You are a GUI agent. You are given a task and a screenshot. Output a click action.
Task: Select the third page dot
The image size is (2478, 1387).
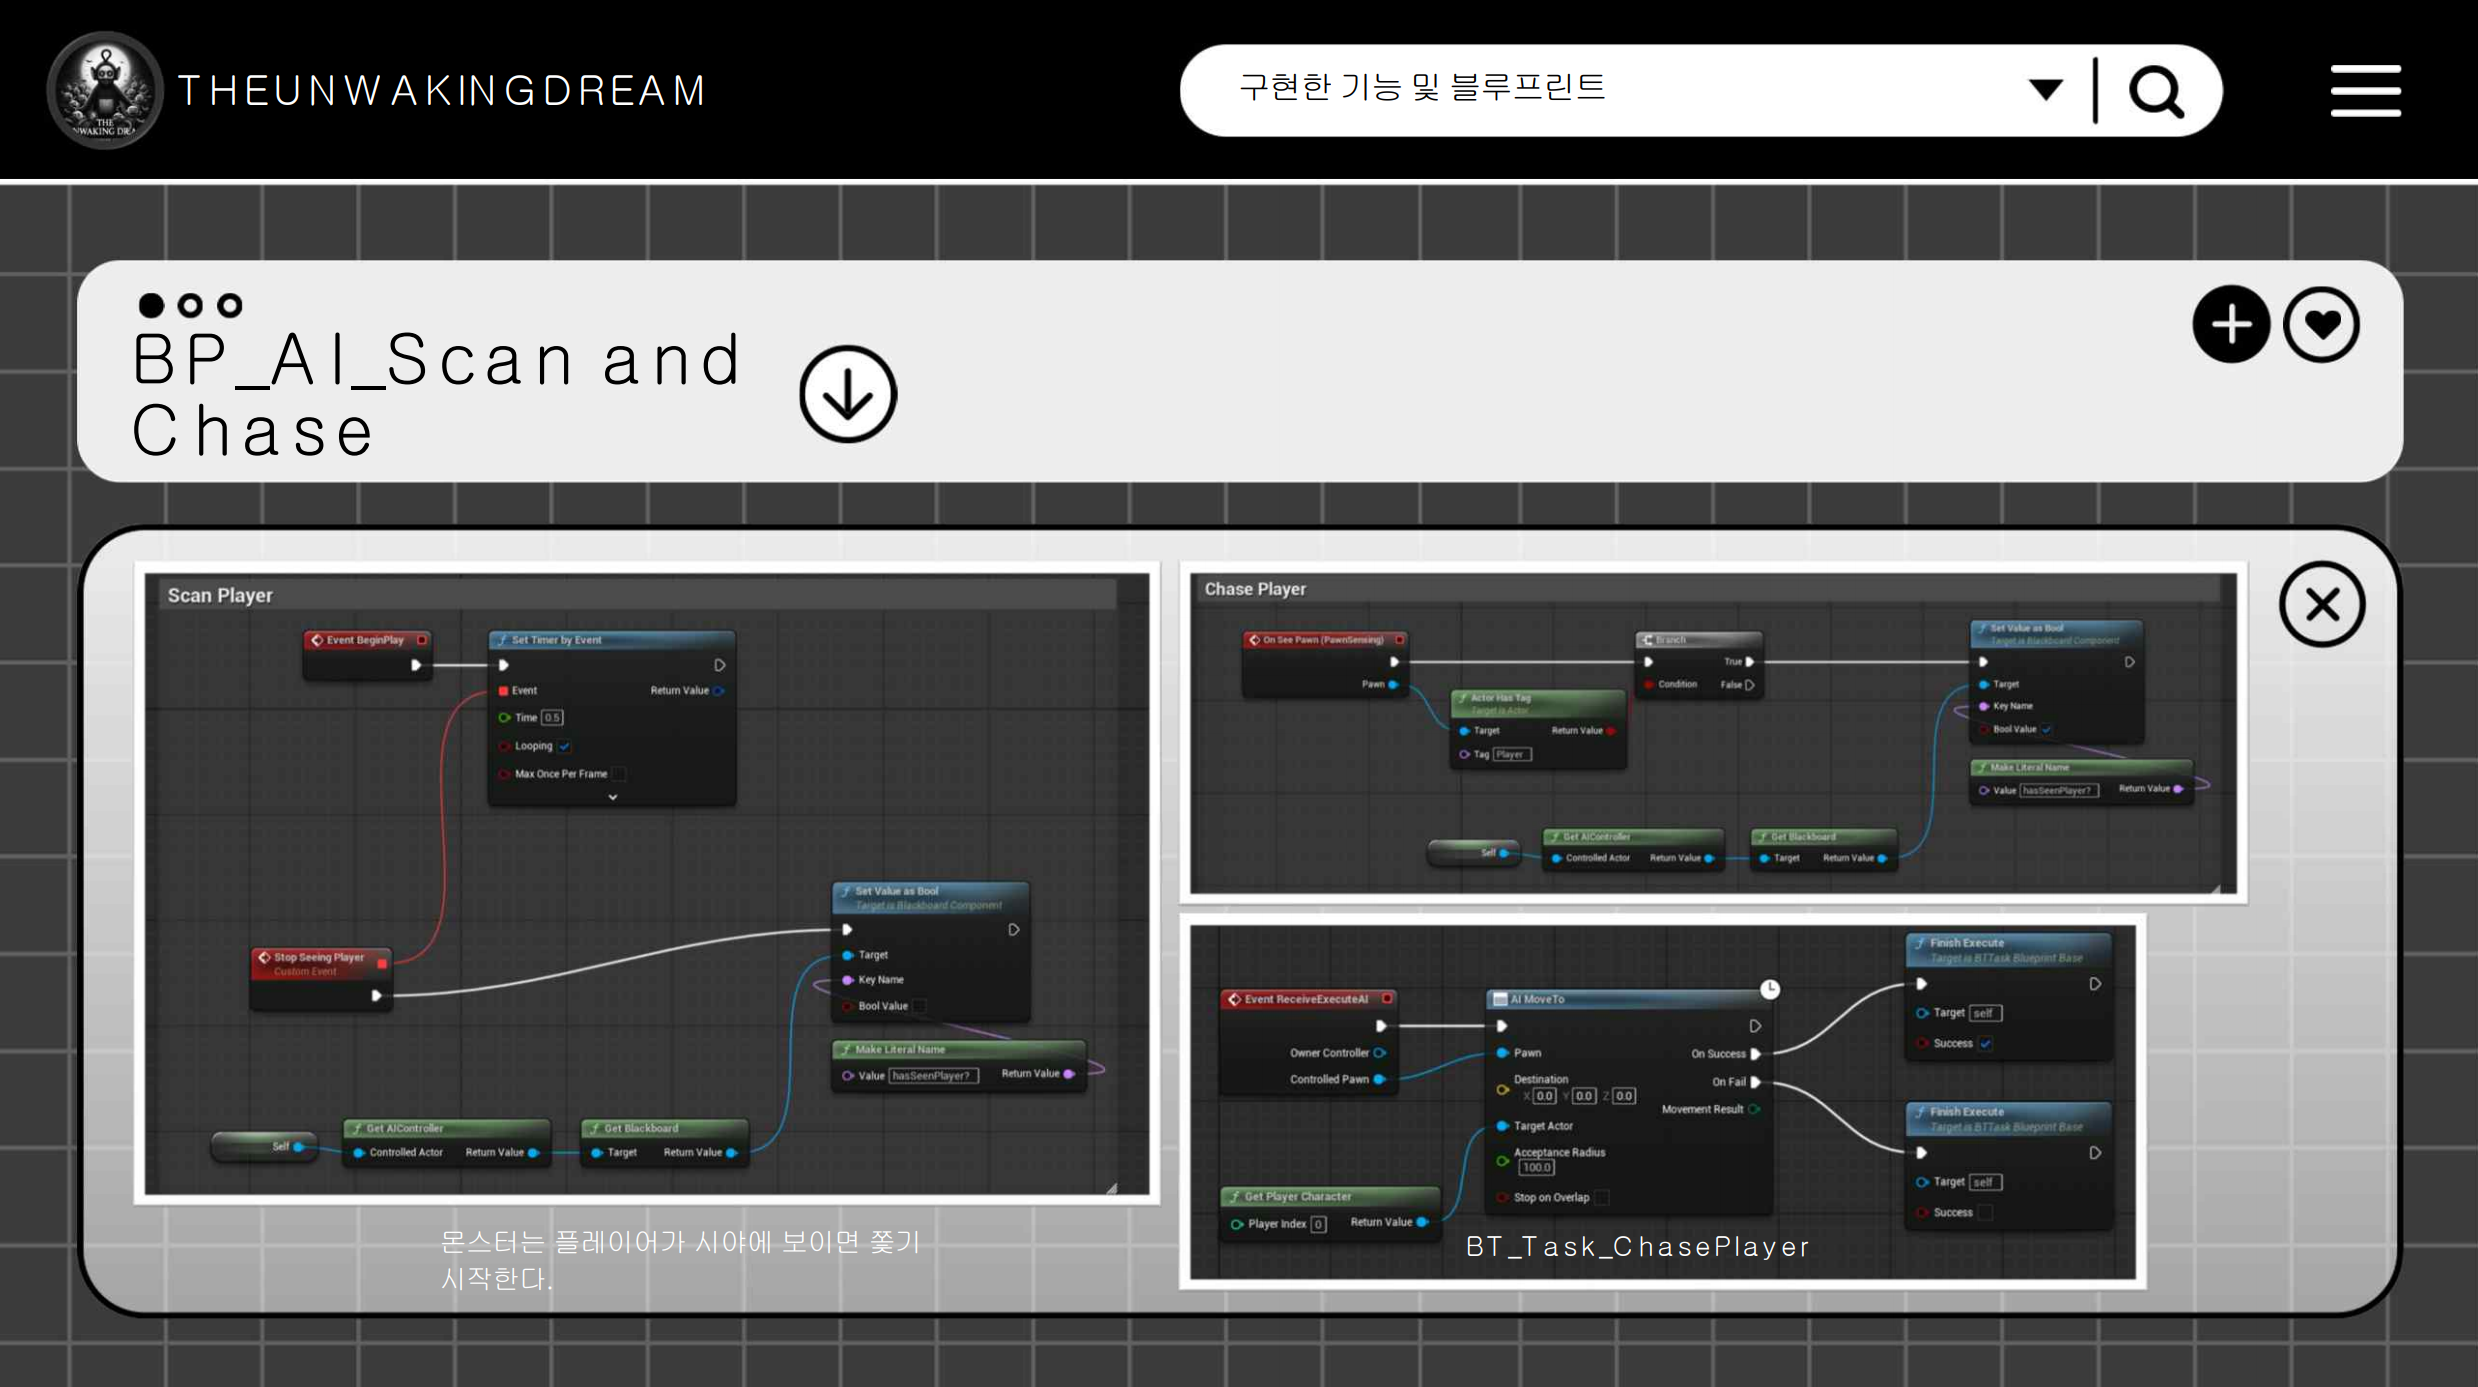click(230, 305)
